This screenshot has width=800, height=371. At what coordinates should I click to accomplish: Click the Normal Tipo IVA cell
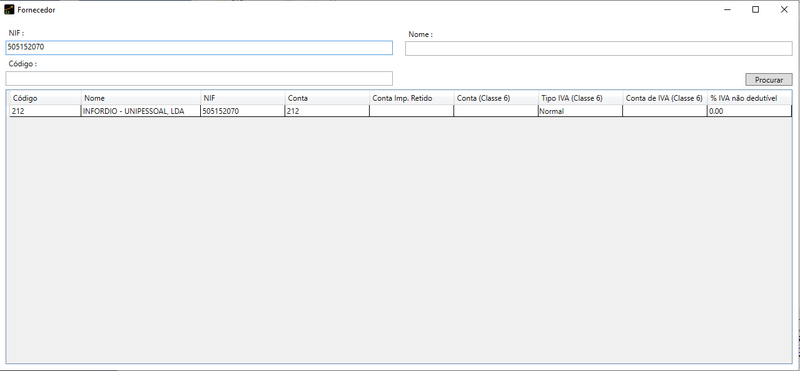[581, 111]
